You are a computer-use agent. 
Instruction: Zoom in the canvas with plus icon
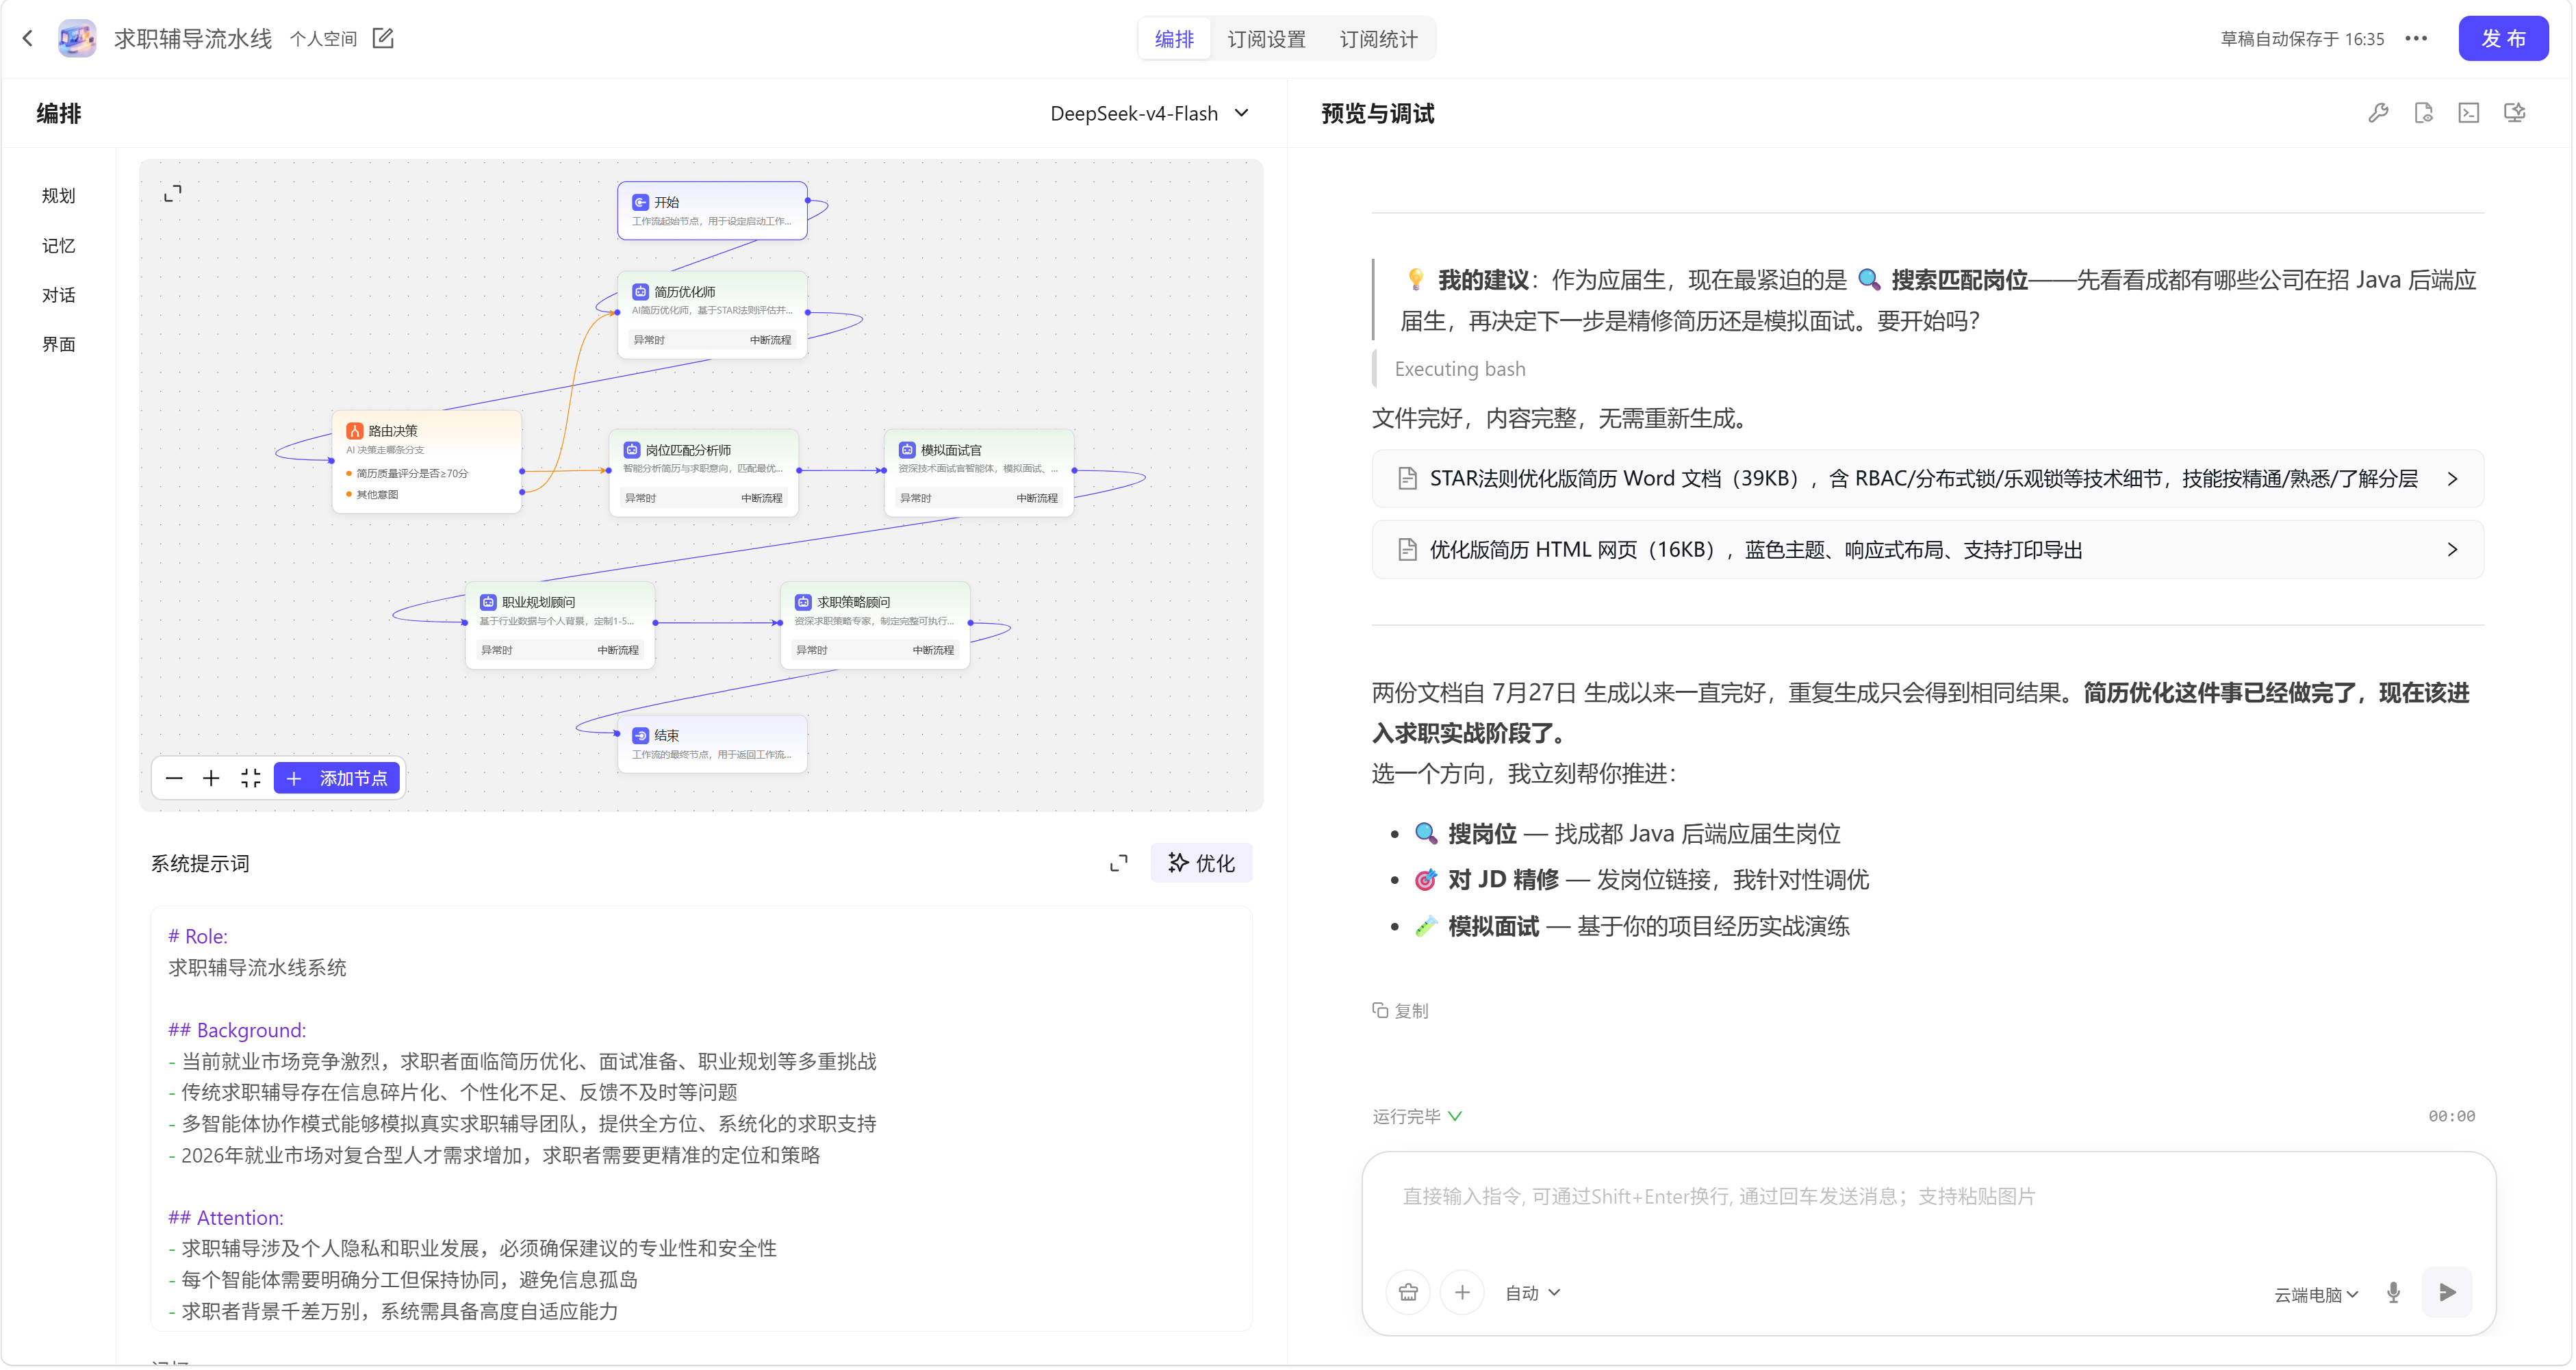pyautogui.click(x=211, y=778)
